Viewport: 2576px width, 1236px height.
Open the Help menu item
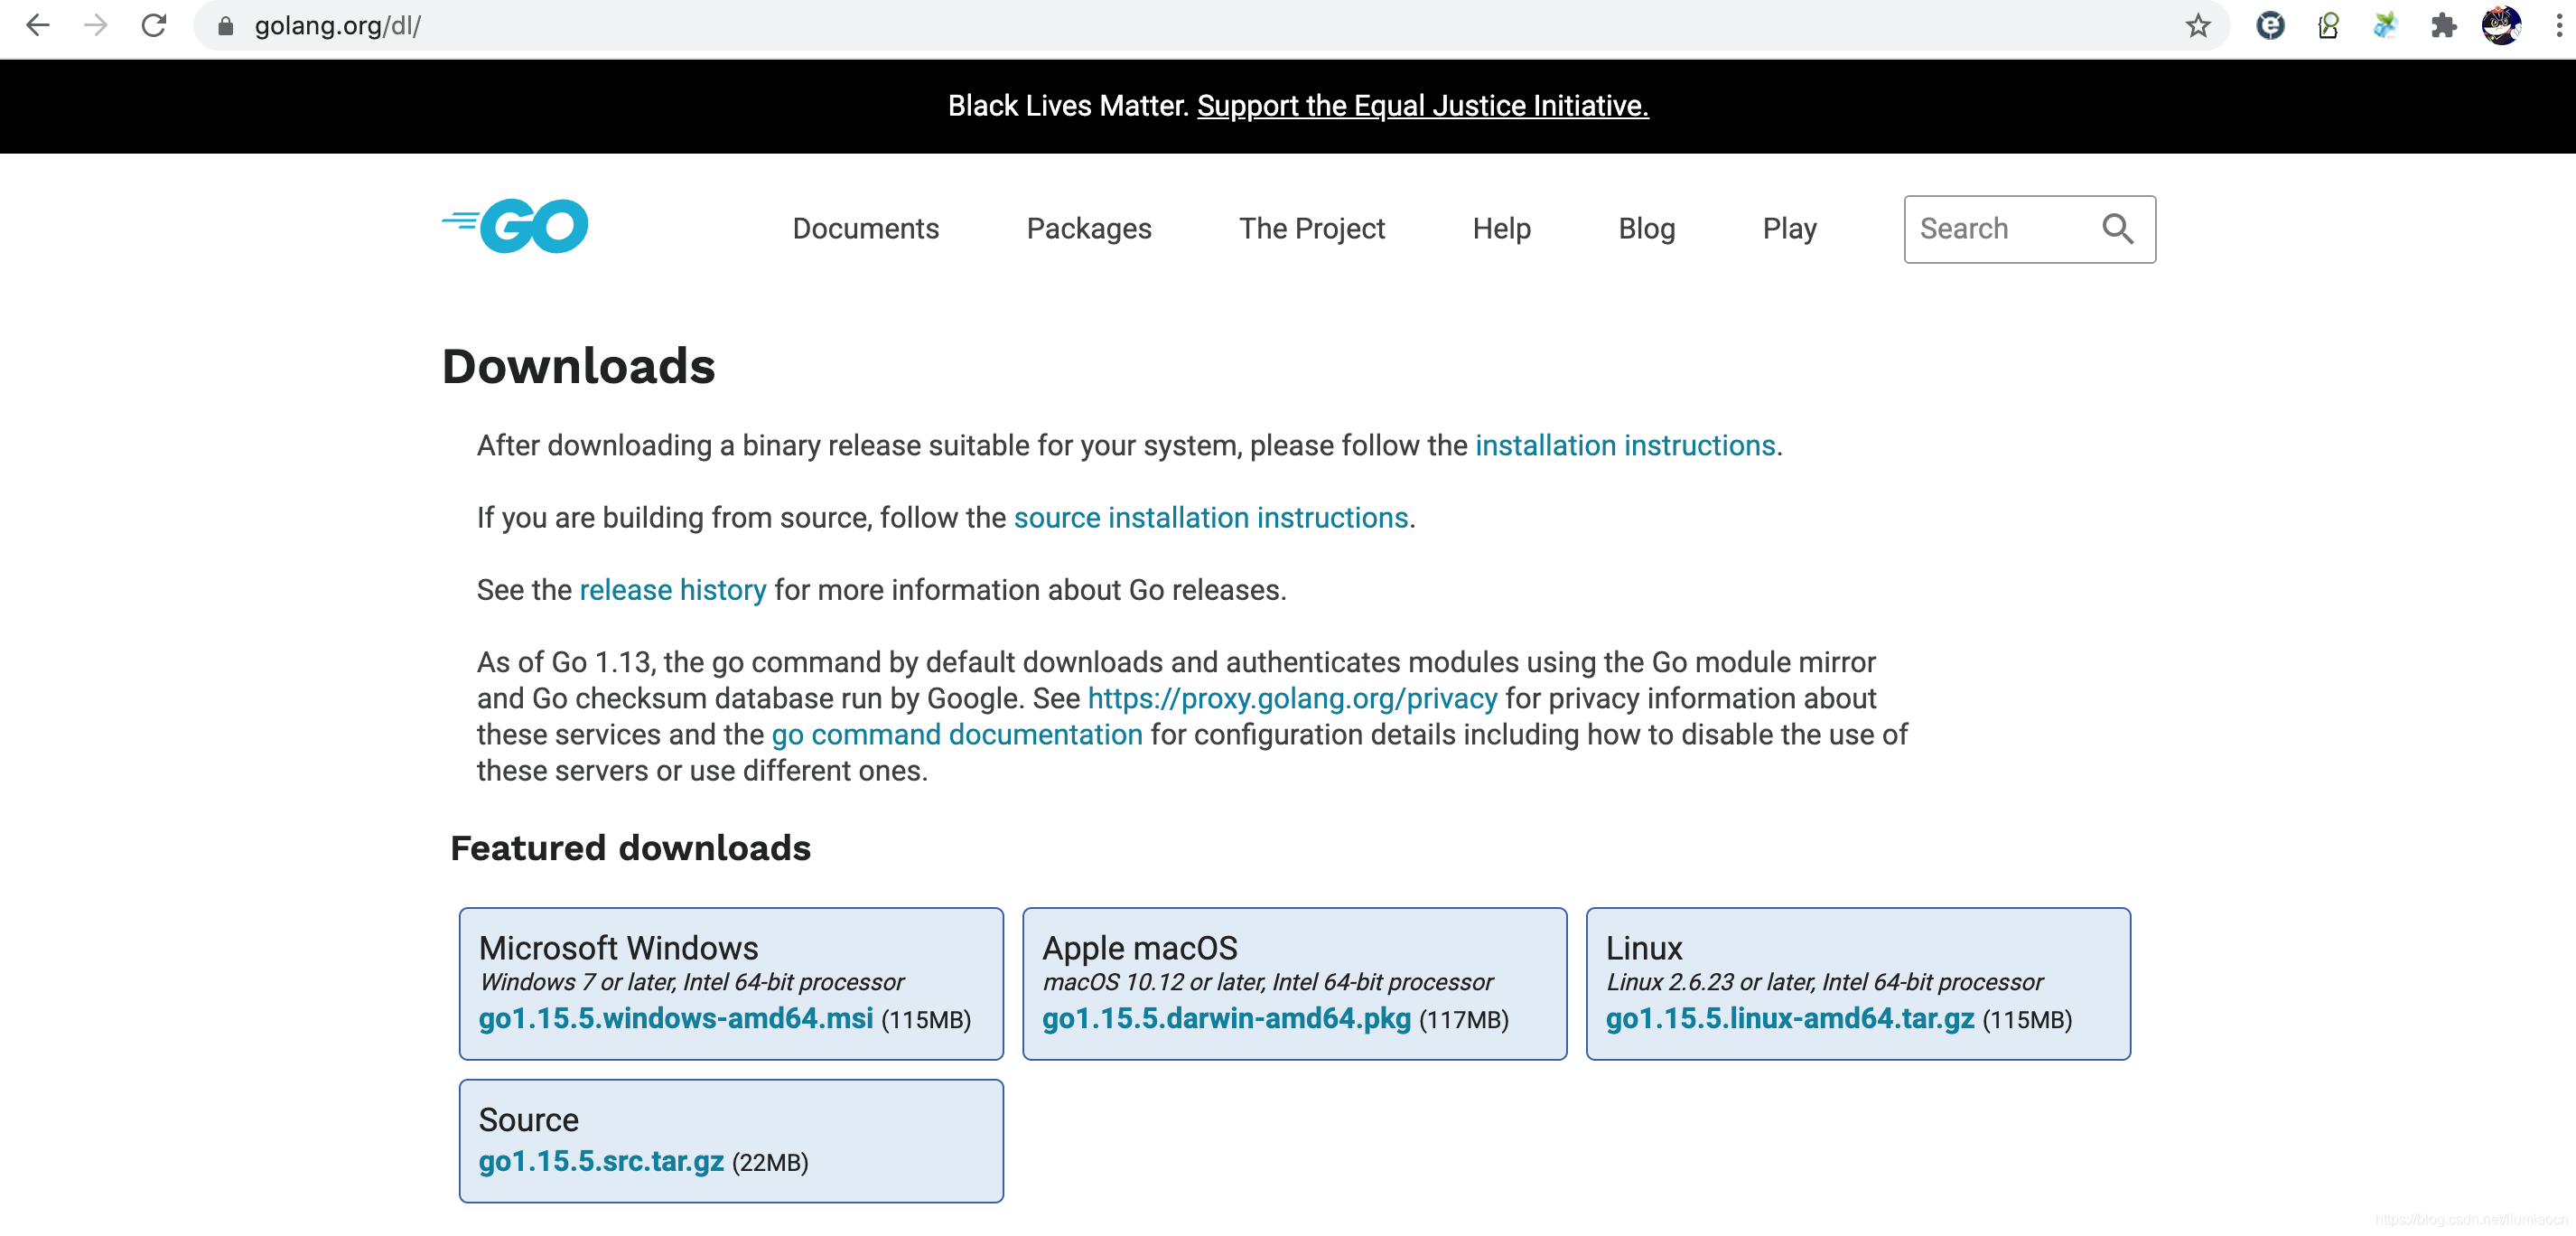[1501, 229]
